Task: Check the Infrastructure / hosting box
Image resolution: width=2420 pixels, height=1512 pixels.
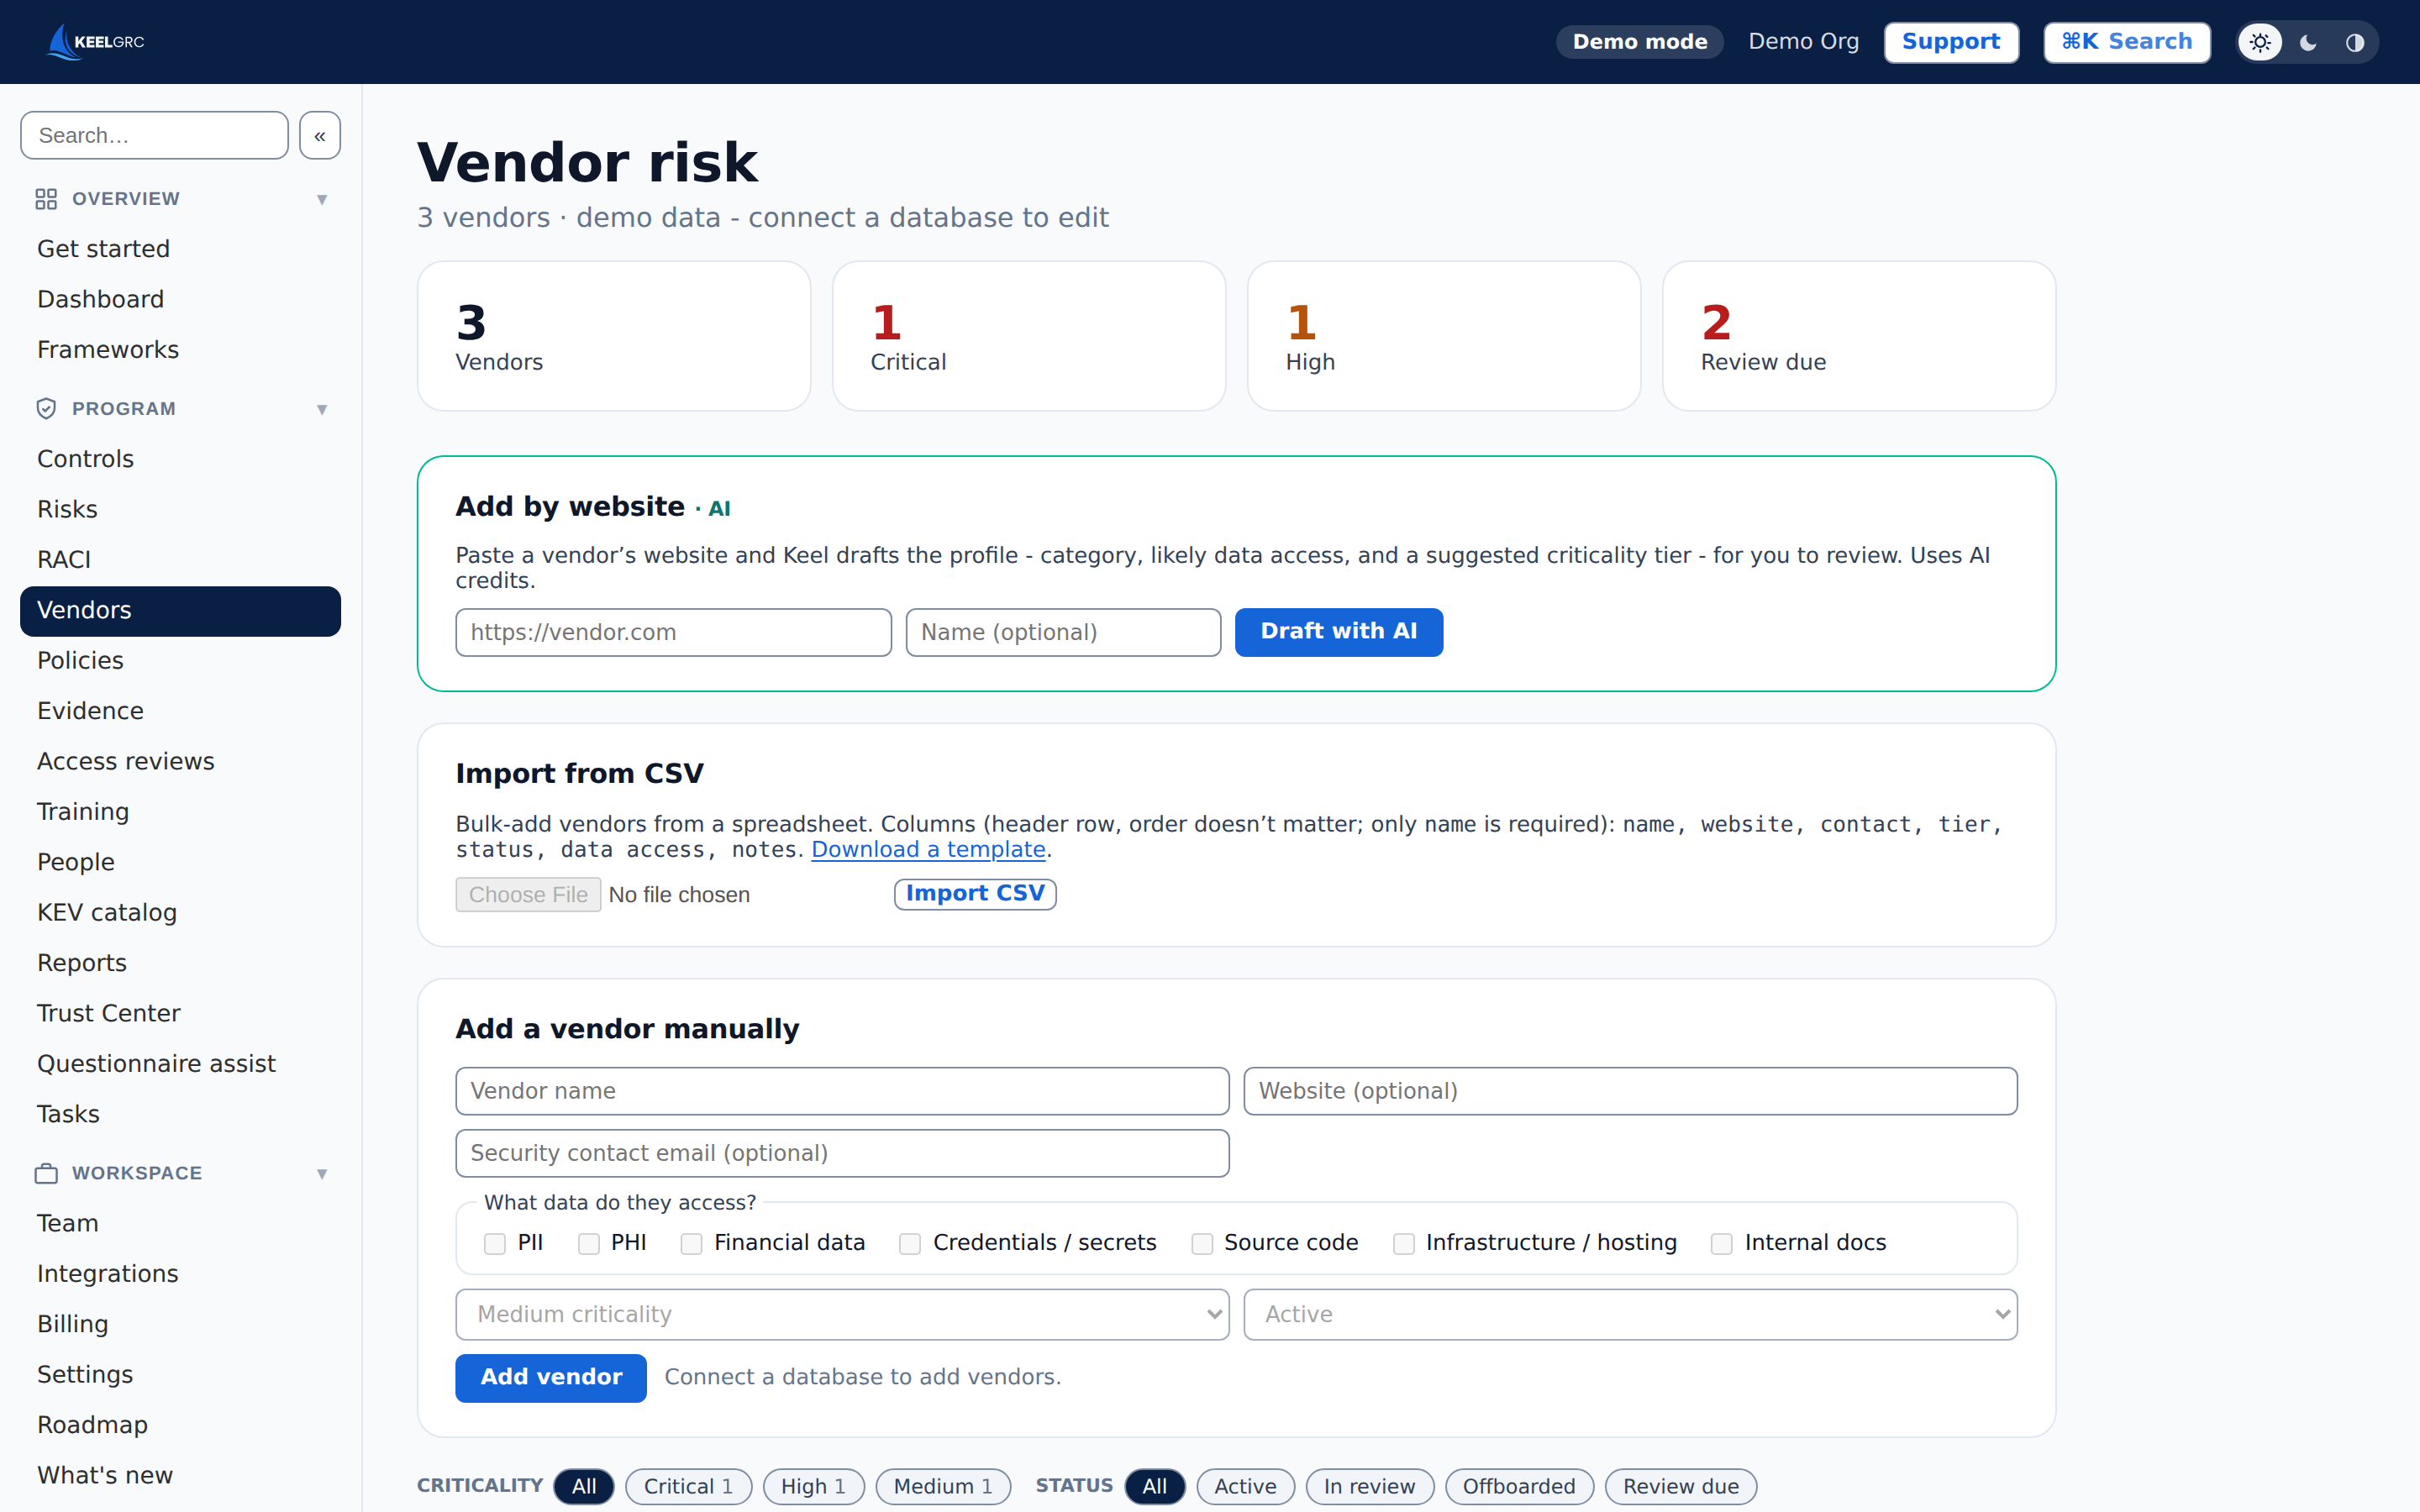Action: 1404,1243
